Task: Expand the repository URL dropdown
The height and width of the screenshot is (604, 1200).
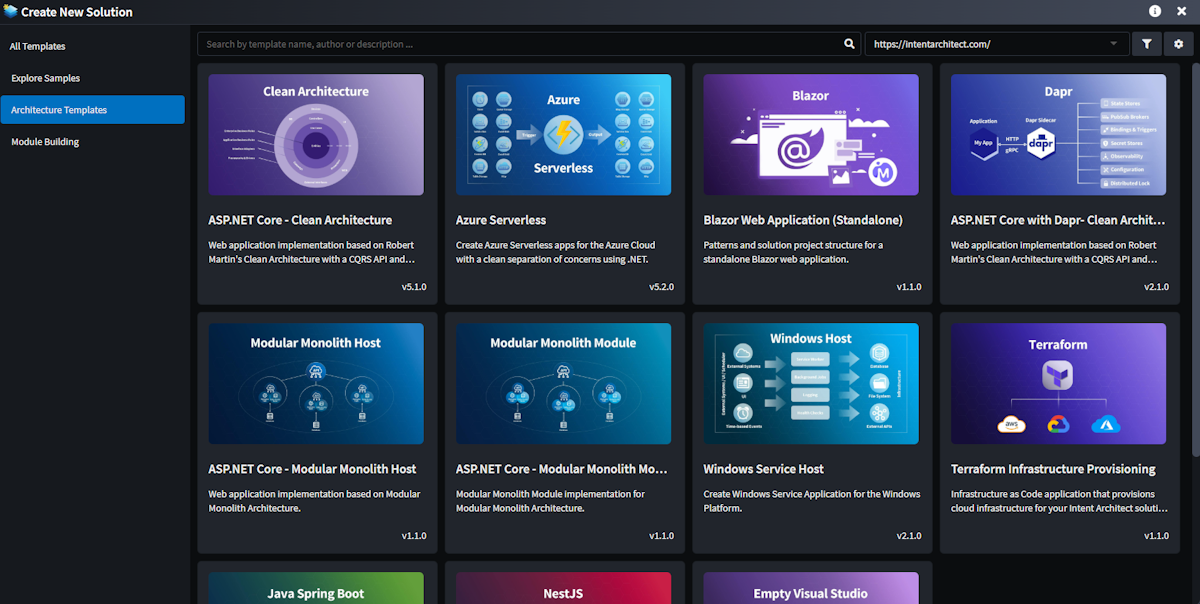Action: coord(1113,44)
